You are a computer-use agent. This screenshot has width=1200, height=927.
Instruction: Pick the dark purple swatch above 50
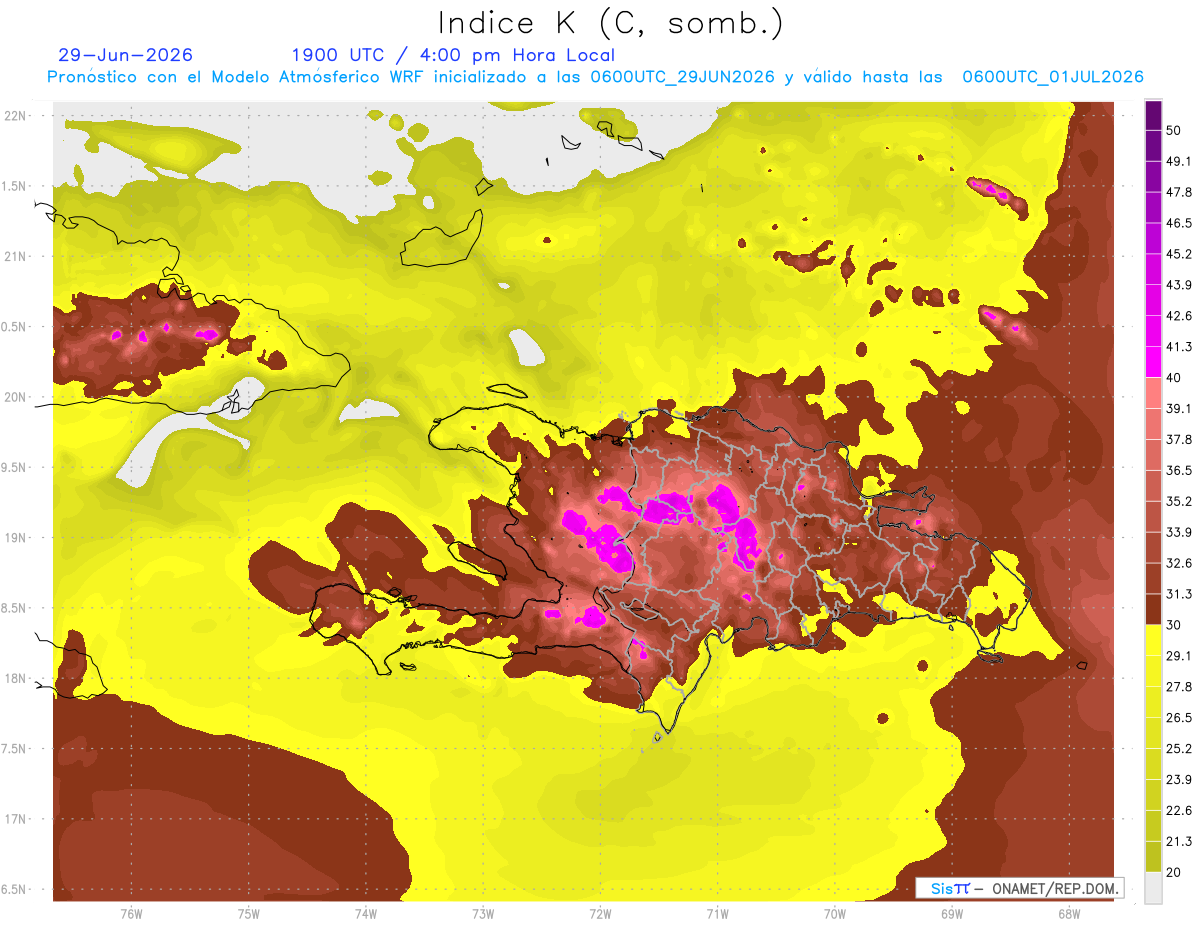(x=1153, y=115)
